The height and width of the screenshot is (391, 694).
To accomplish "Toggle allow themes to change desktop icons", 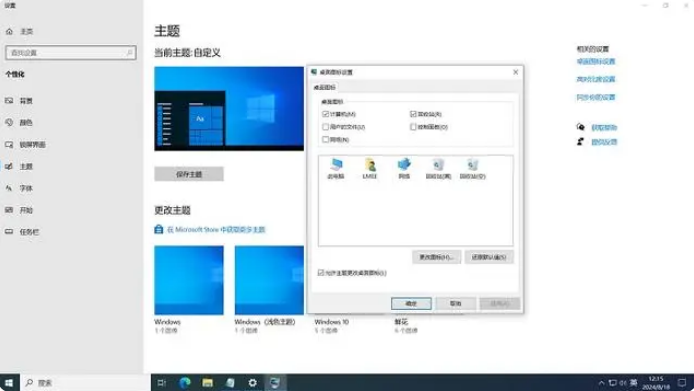I will click(x=321, y=273).
